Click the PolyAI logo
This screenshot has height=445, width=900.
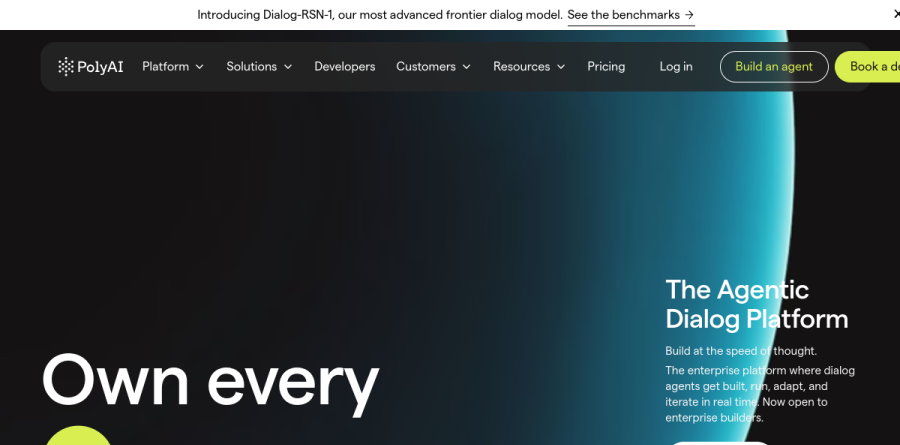click(90, 67)
